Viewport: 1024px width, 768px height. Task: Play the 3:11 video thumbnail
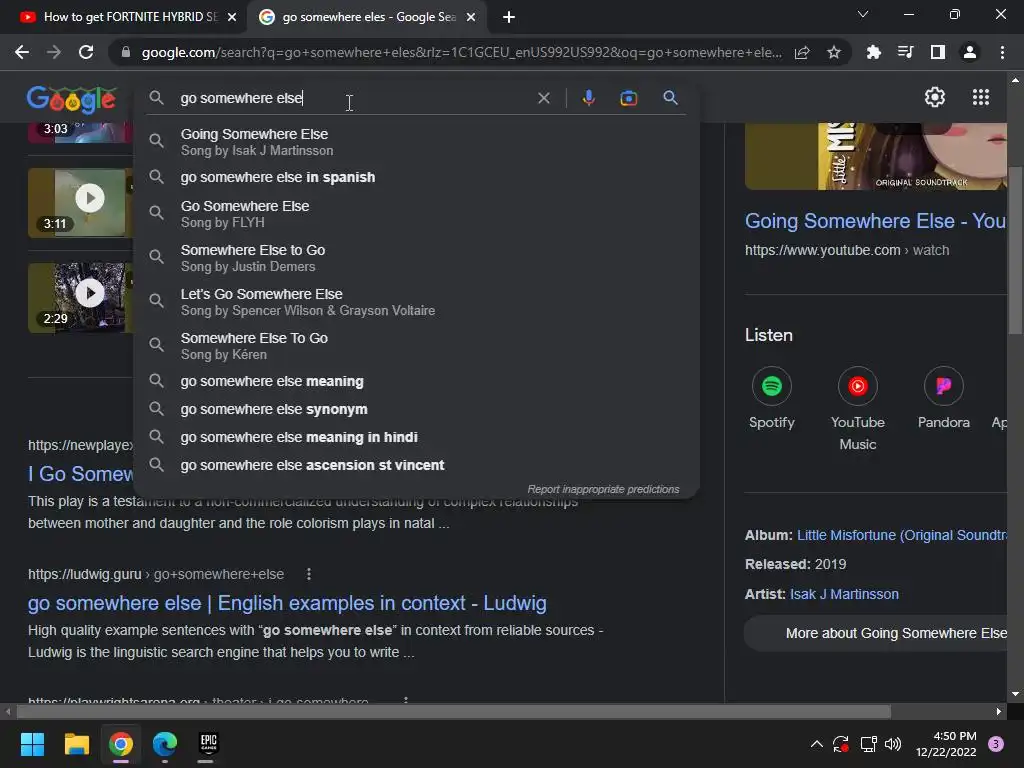80,202
